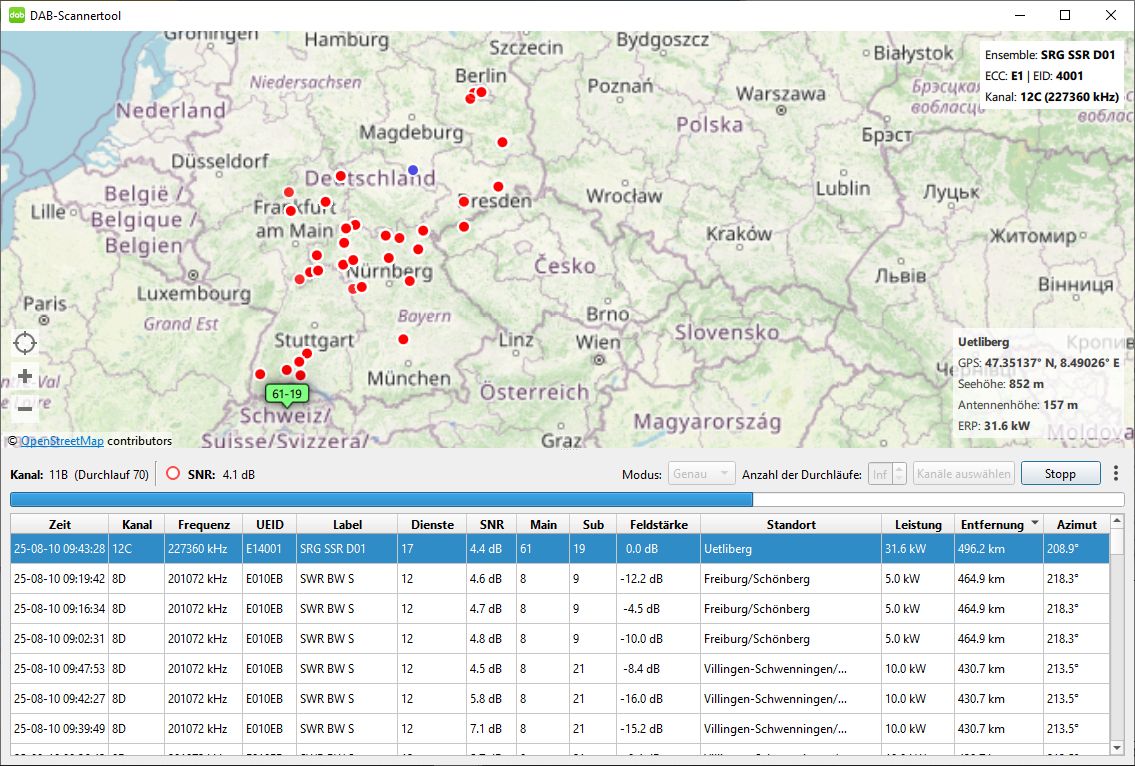Open the Modus dropdown
This screenshot has width=1135, height=766.
[701, 474]
